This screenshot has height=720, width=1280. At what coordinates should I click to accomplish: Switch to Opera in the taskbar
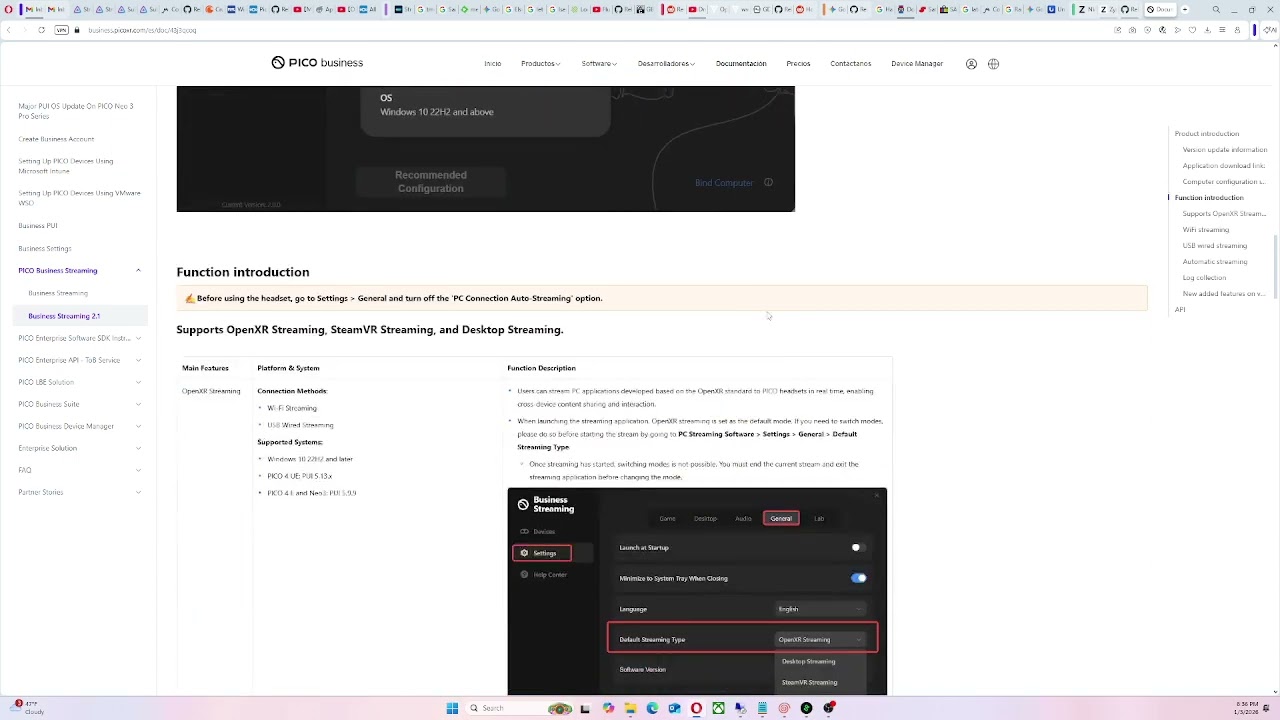(696, 708)
